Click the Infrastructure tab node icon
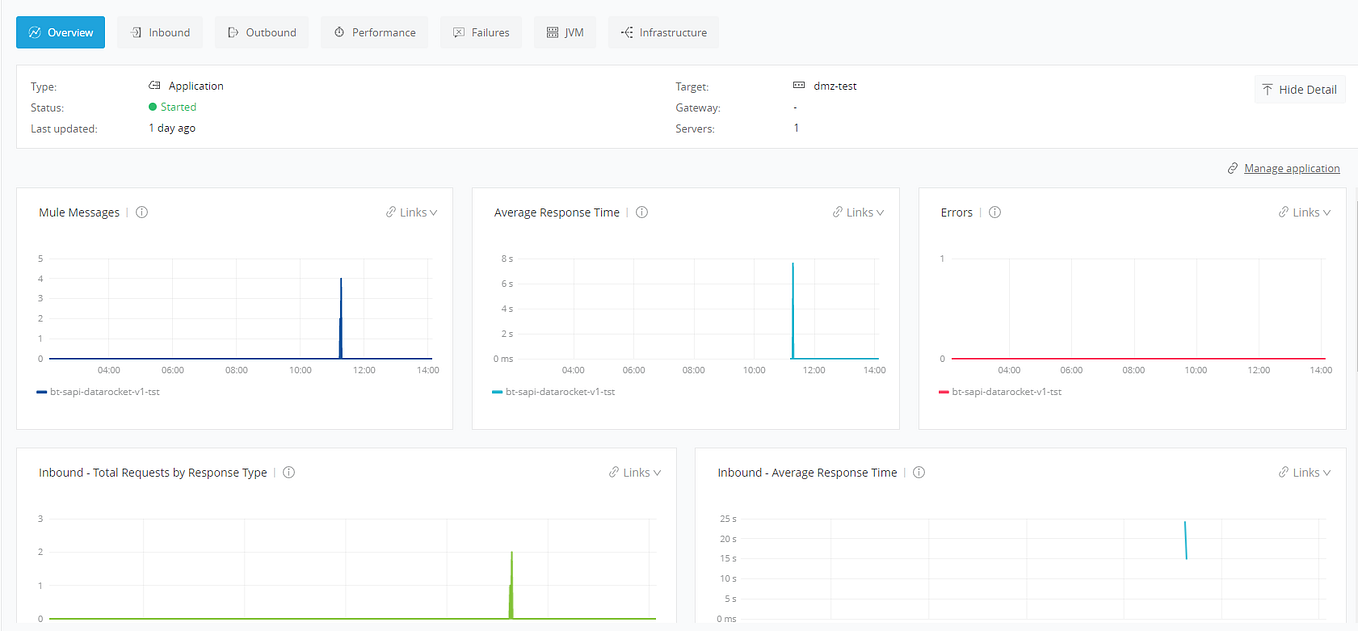 [627, 31]
